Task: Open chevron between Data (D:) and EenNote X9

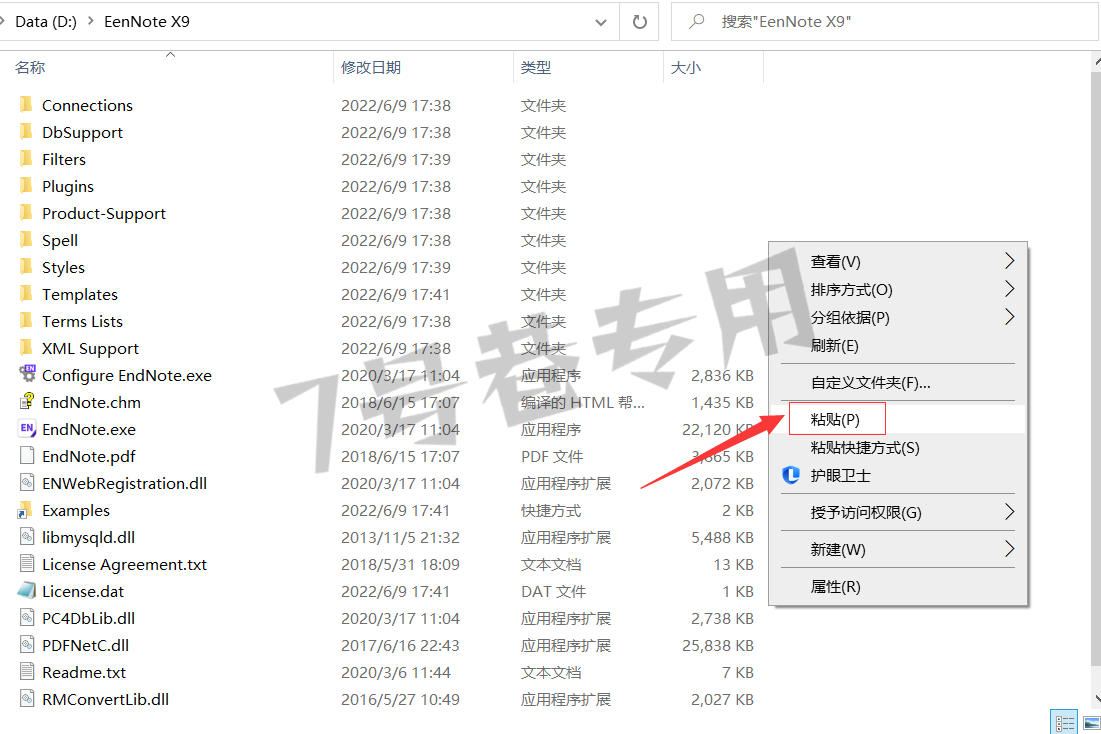Action: click(x=91, y=22)
